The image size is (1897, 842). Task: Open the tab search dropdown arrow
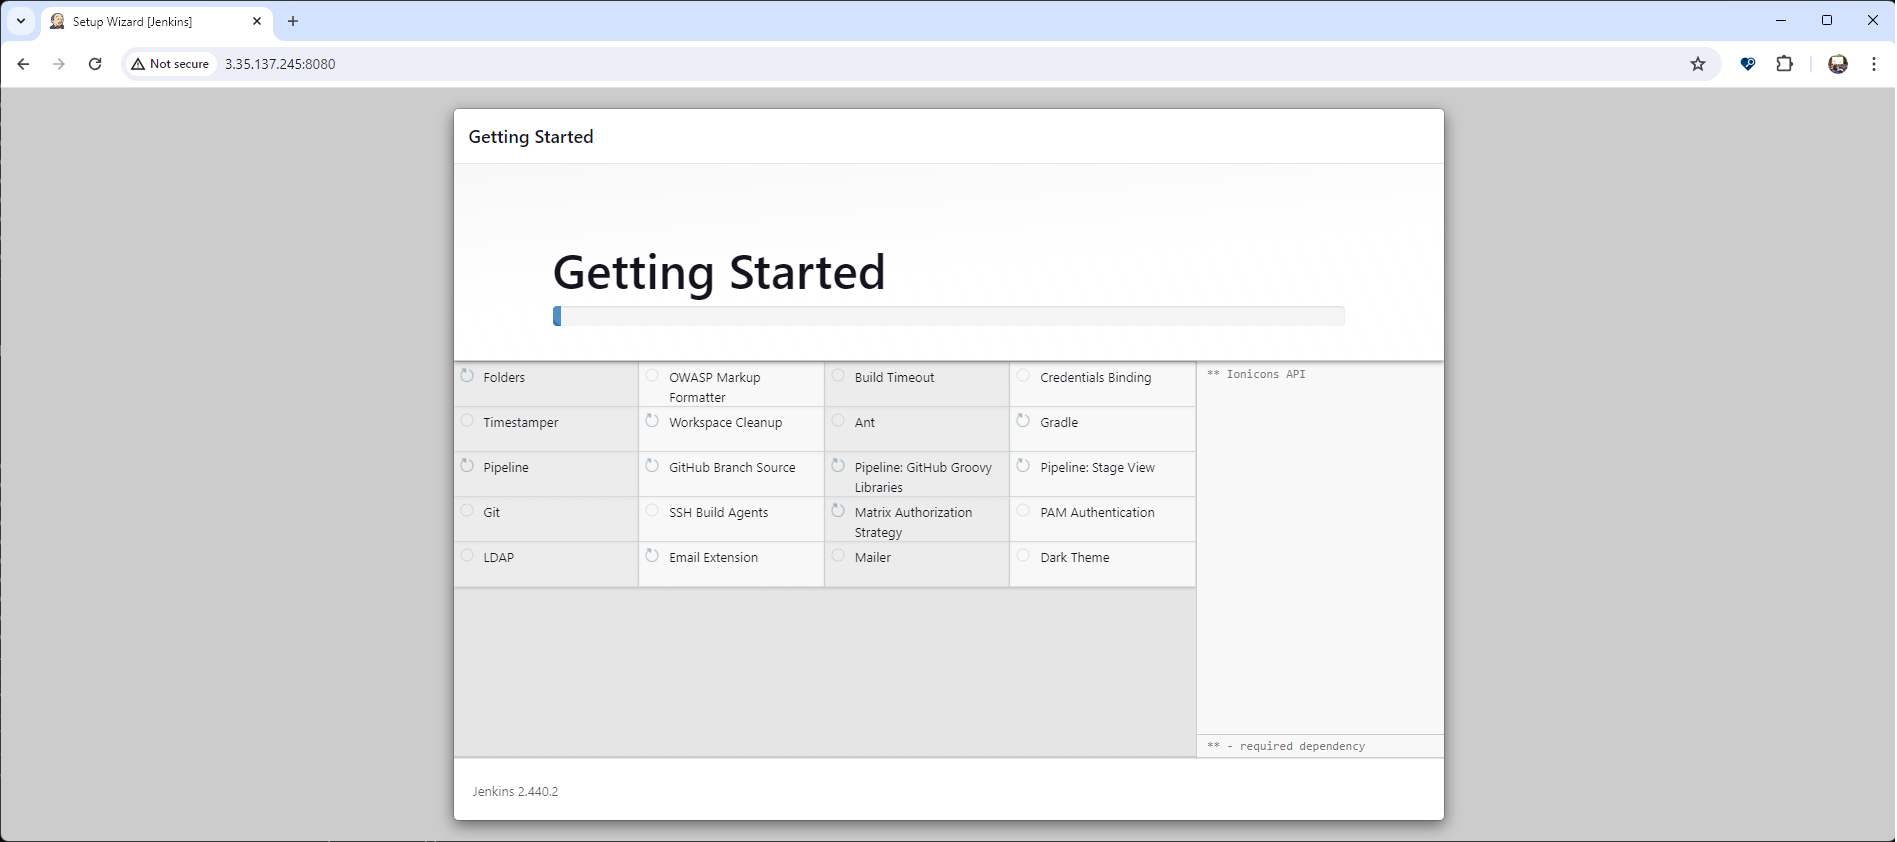[x=21, y=21]
